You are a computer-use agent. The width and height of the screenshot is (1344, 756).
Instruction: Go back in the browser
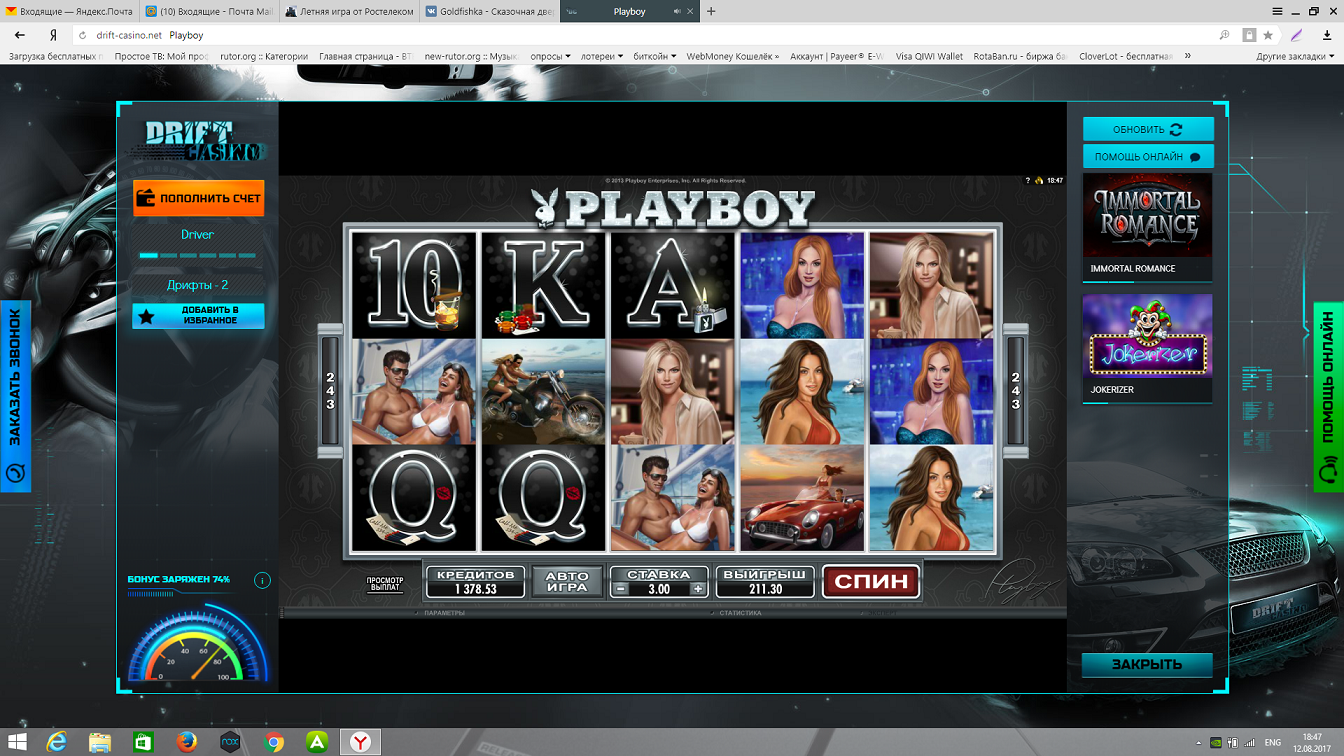[19, 35]
